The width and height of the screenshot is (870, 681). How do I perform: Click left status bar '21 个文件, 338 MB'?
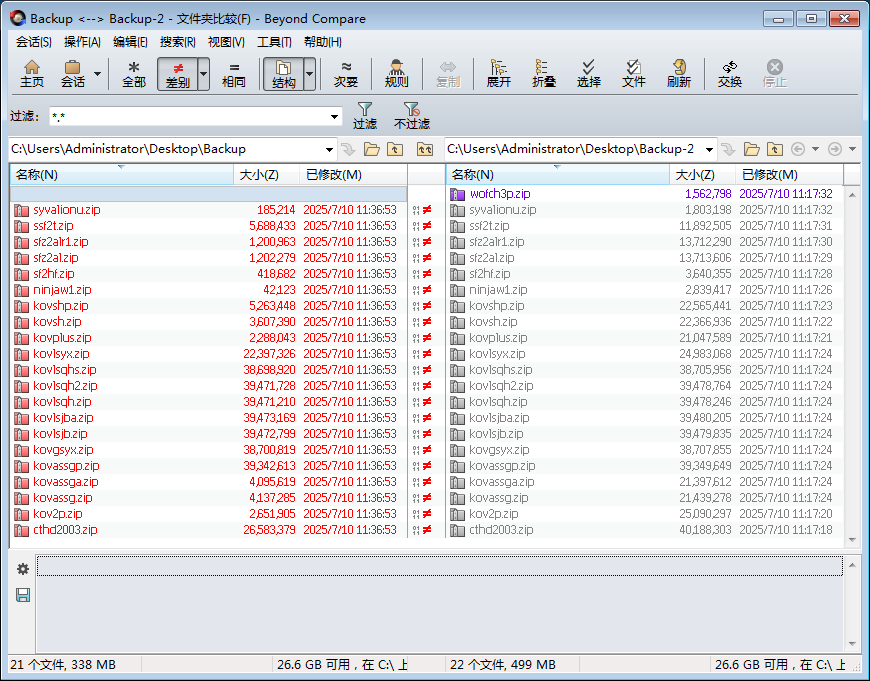click(x=63, y=664)
